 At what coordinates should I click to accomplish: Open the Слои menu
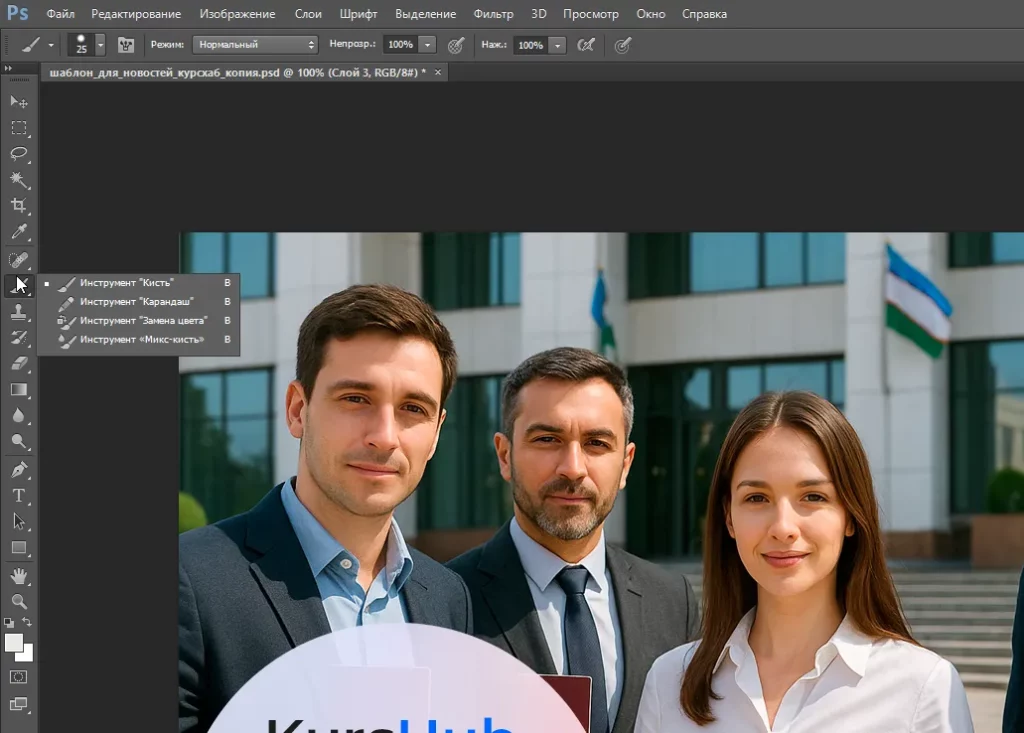pyautogui.click(x=308, y=14)
